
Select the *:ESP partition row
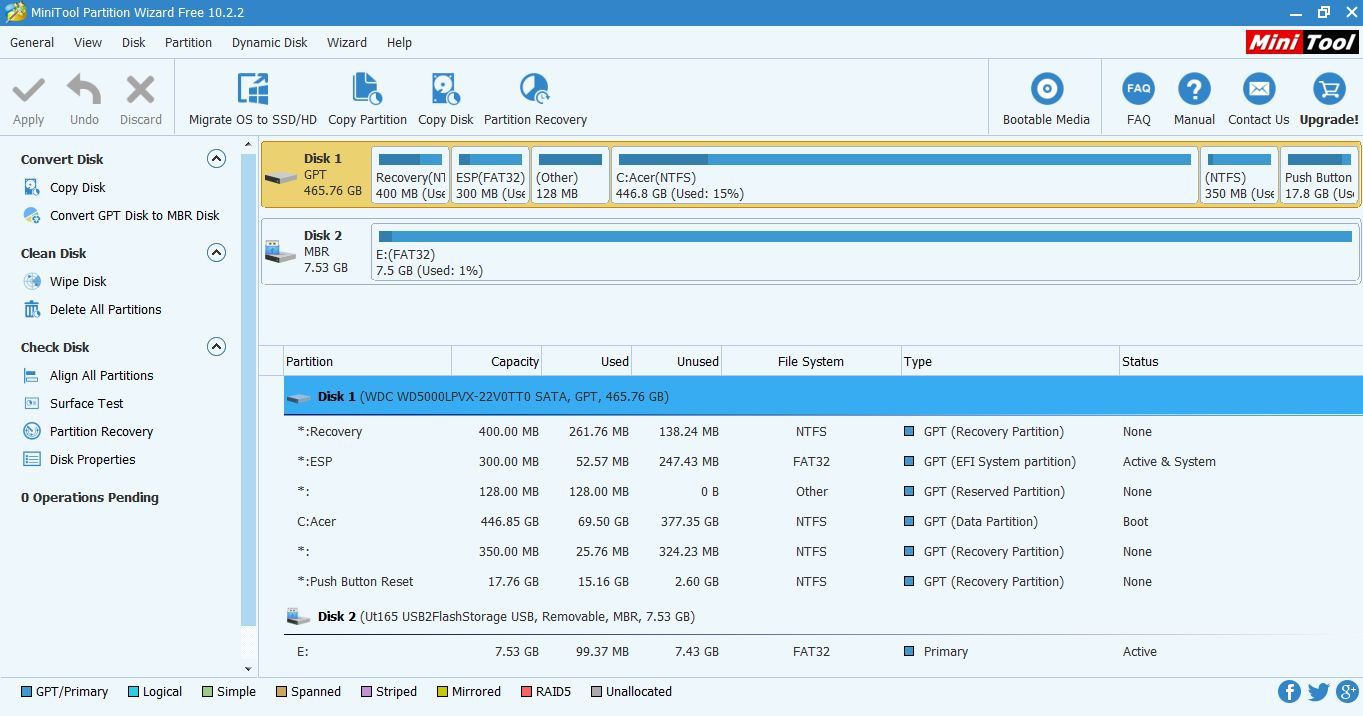(823, 461)
